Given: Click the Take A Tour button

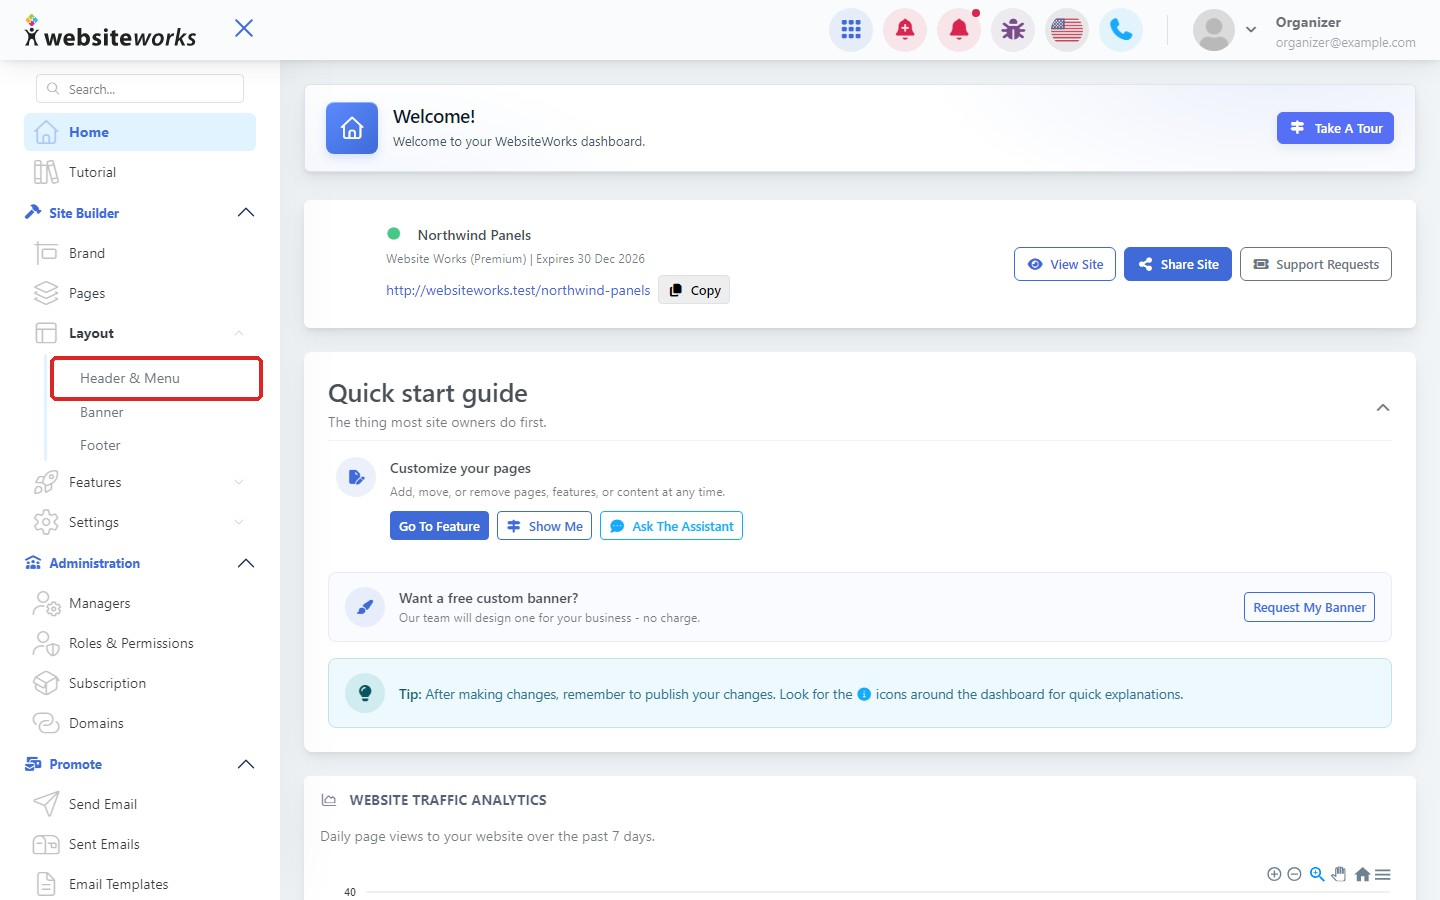Looking at the screenshot, I should [x=1335, y=128].
